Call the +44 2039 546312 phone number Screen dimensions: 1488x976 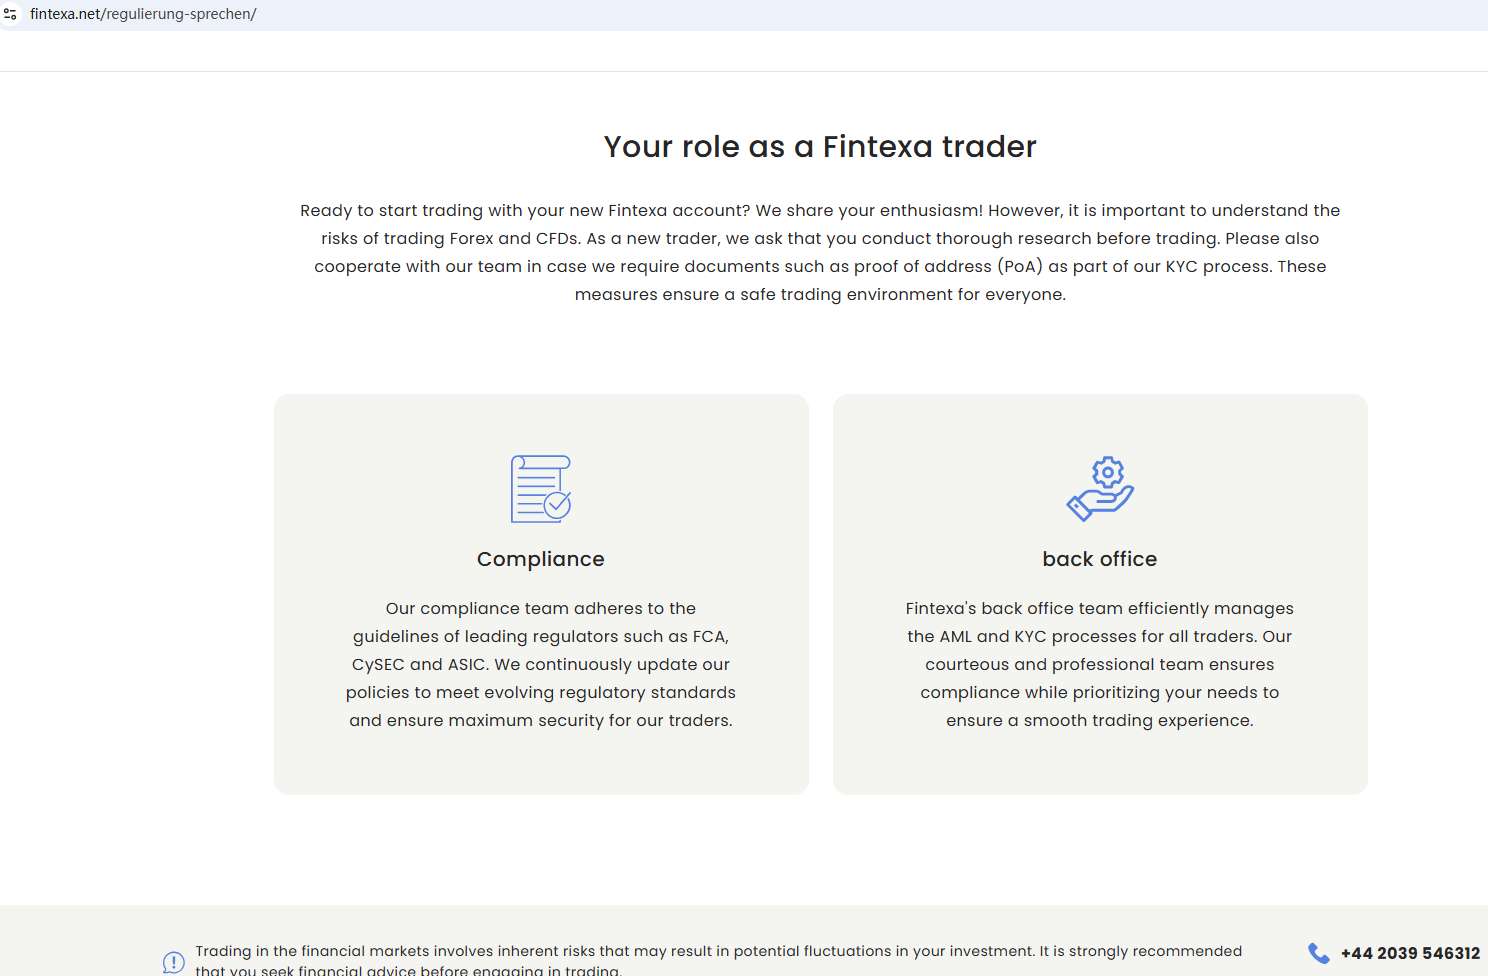point(1410,953)
